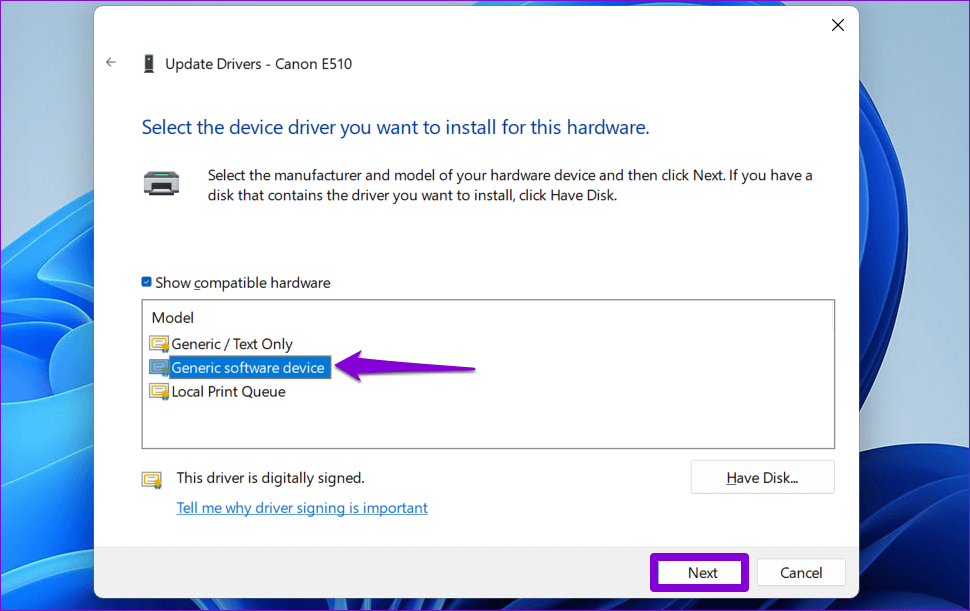The image size is (970, 611).
Task: Click the printer icon next to instructions
Action: point(161,184)
